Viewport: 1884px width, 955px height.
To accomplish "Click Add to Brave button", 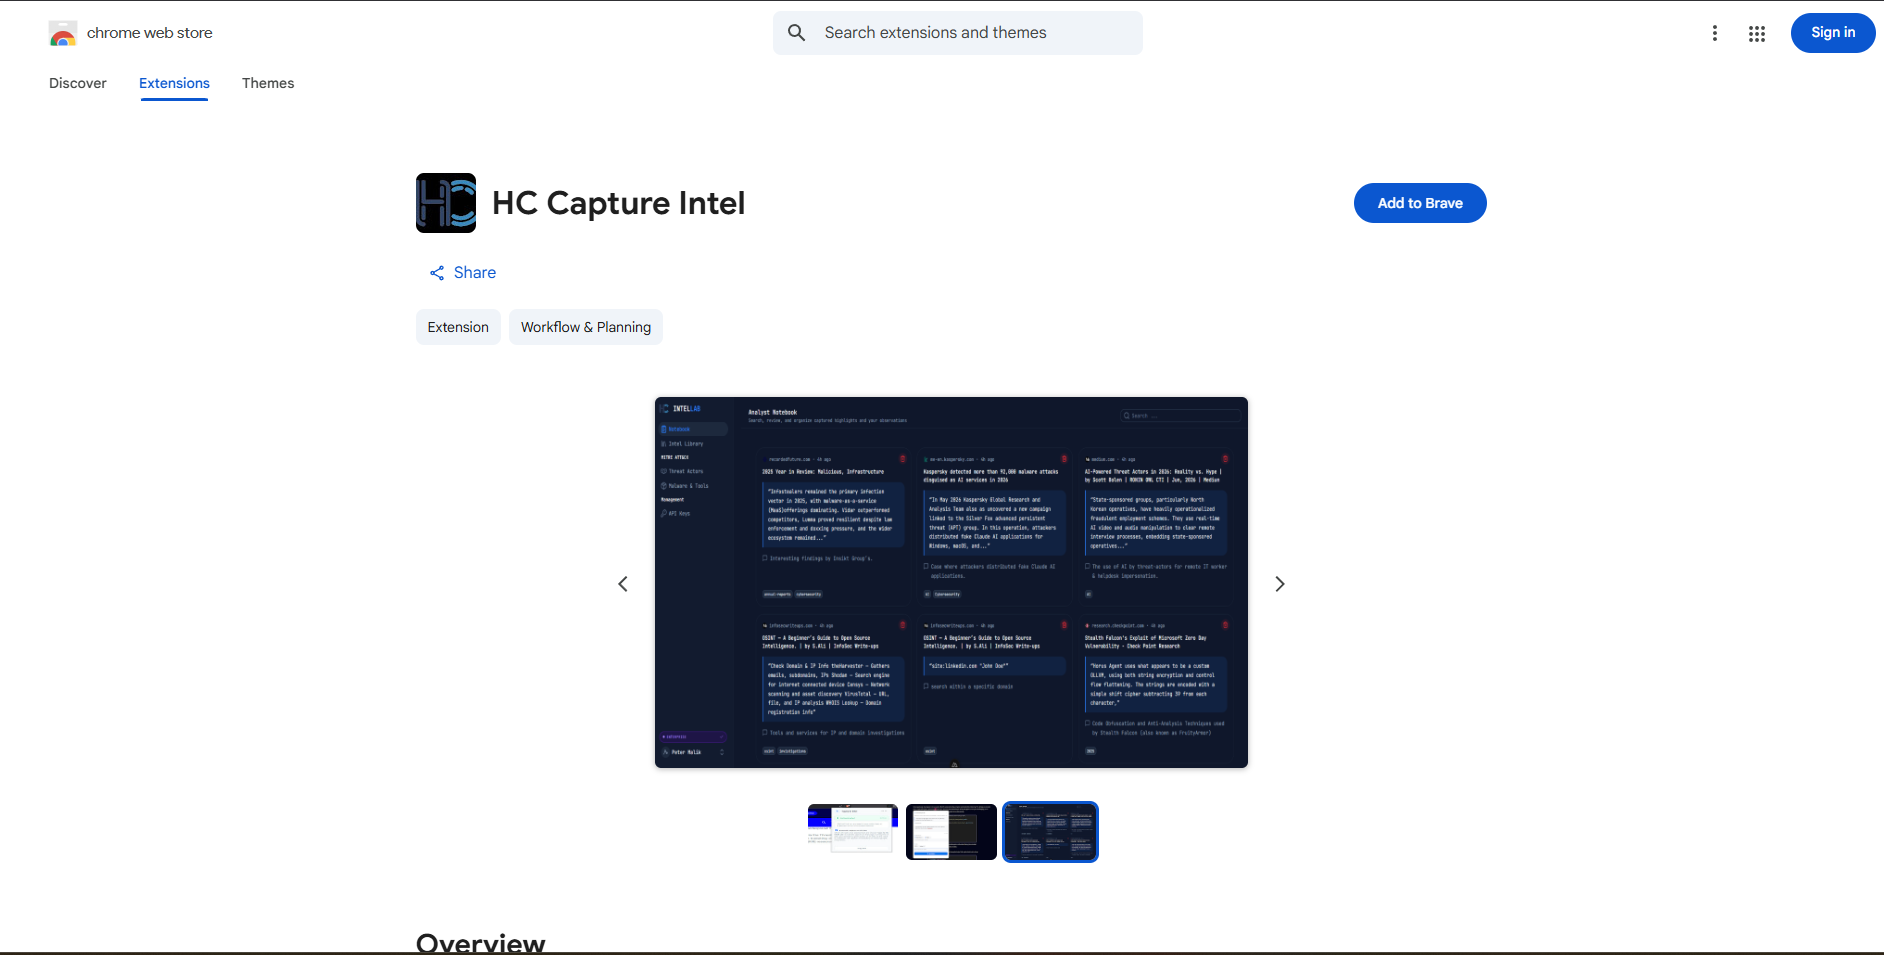I will tap(1420, 203).
